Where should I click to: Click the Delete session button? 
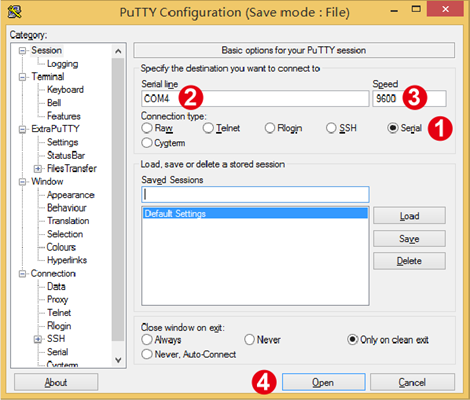coord(409,261)
